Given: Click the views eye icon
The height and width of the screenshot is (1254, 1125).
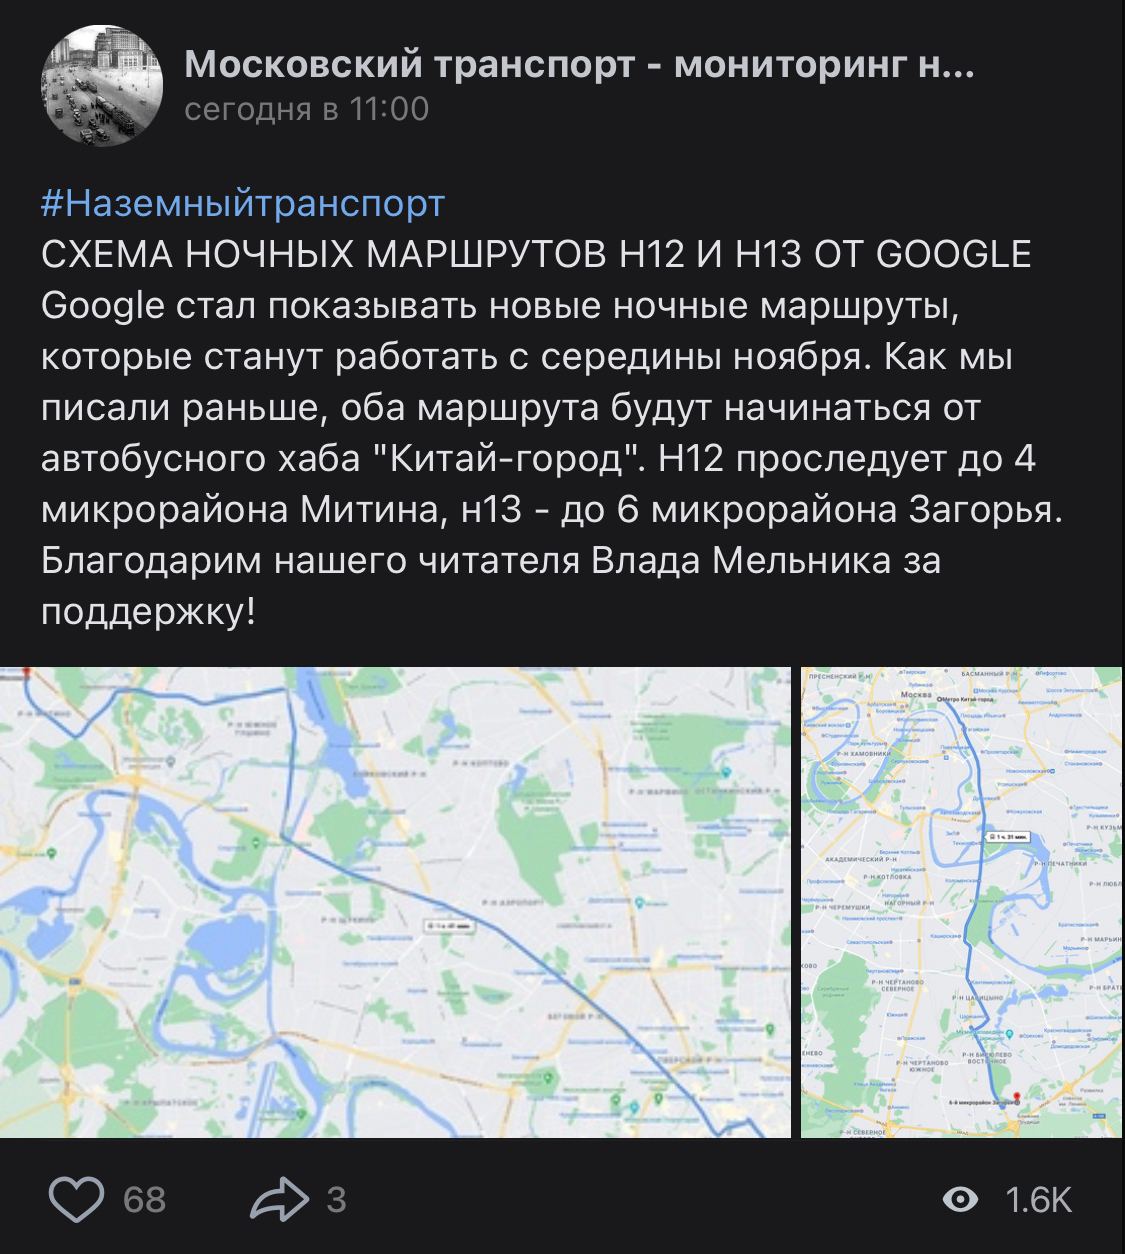Looking at the screenshot, I should (961, 1199).
